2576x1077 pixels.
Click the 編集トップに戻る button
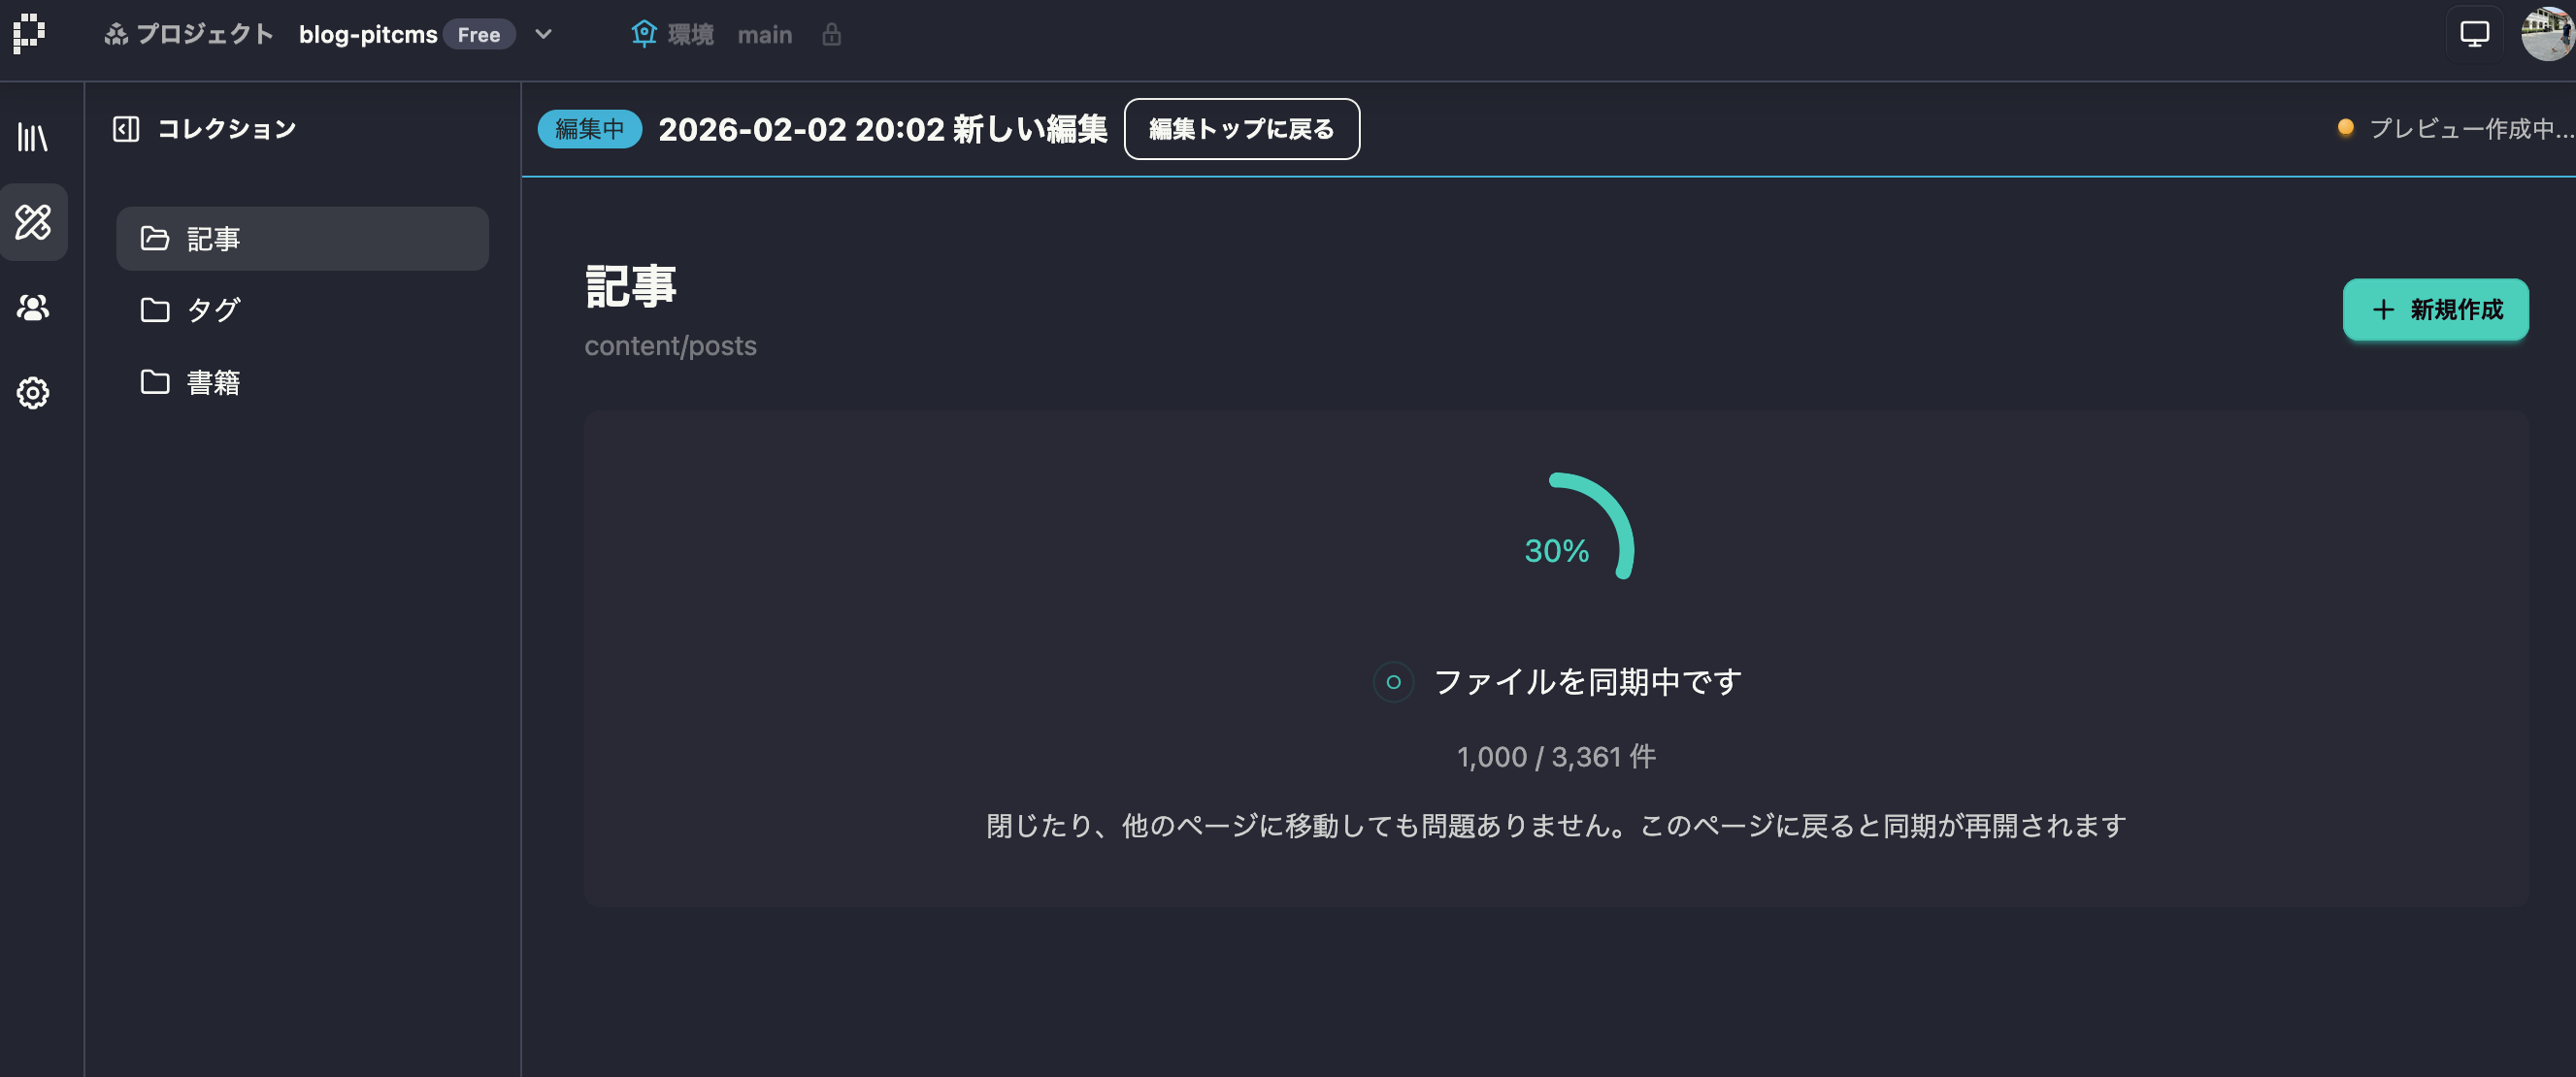[x=1241, y=129]
